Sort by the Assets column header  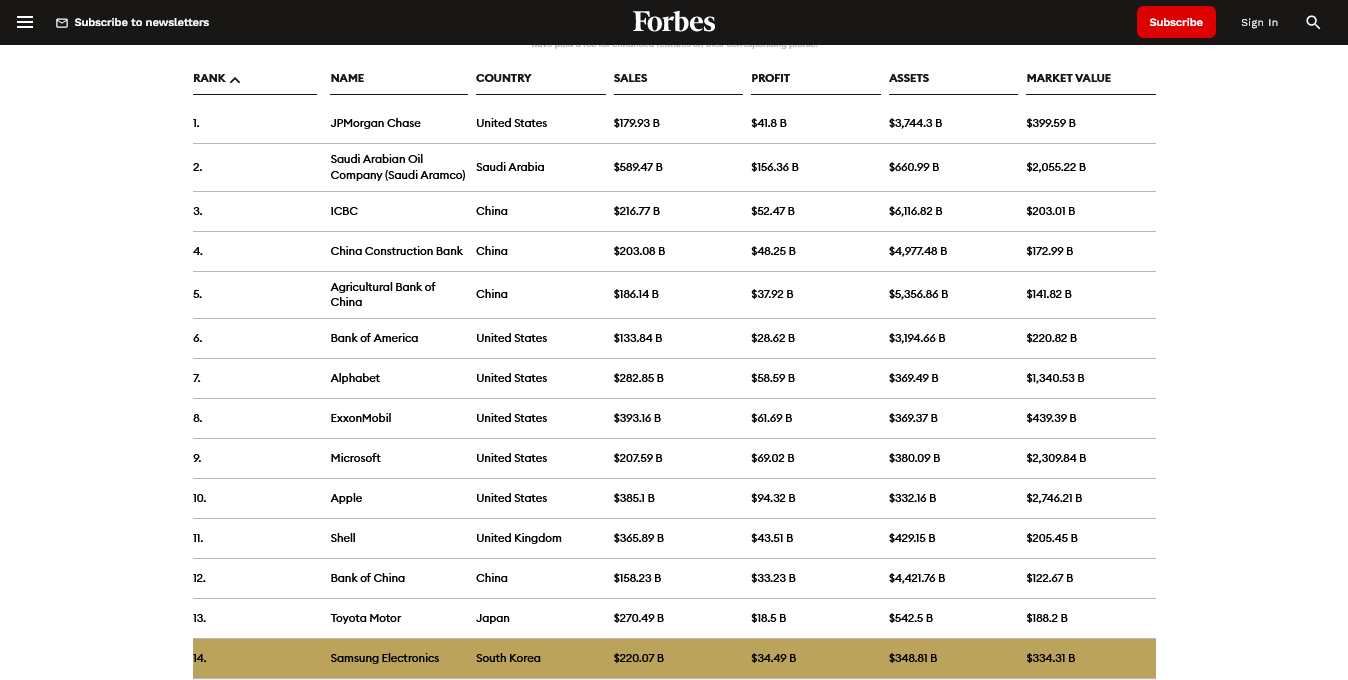tap(908, 78)
